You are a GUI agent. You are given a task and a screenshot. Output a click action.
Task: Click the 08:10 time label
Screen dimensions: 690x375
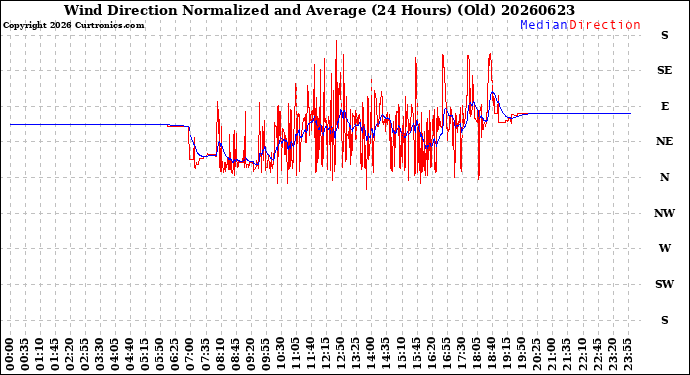[x=220, y=355]
